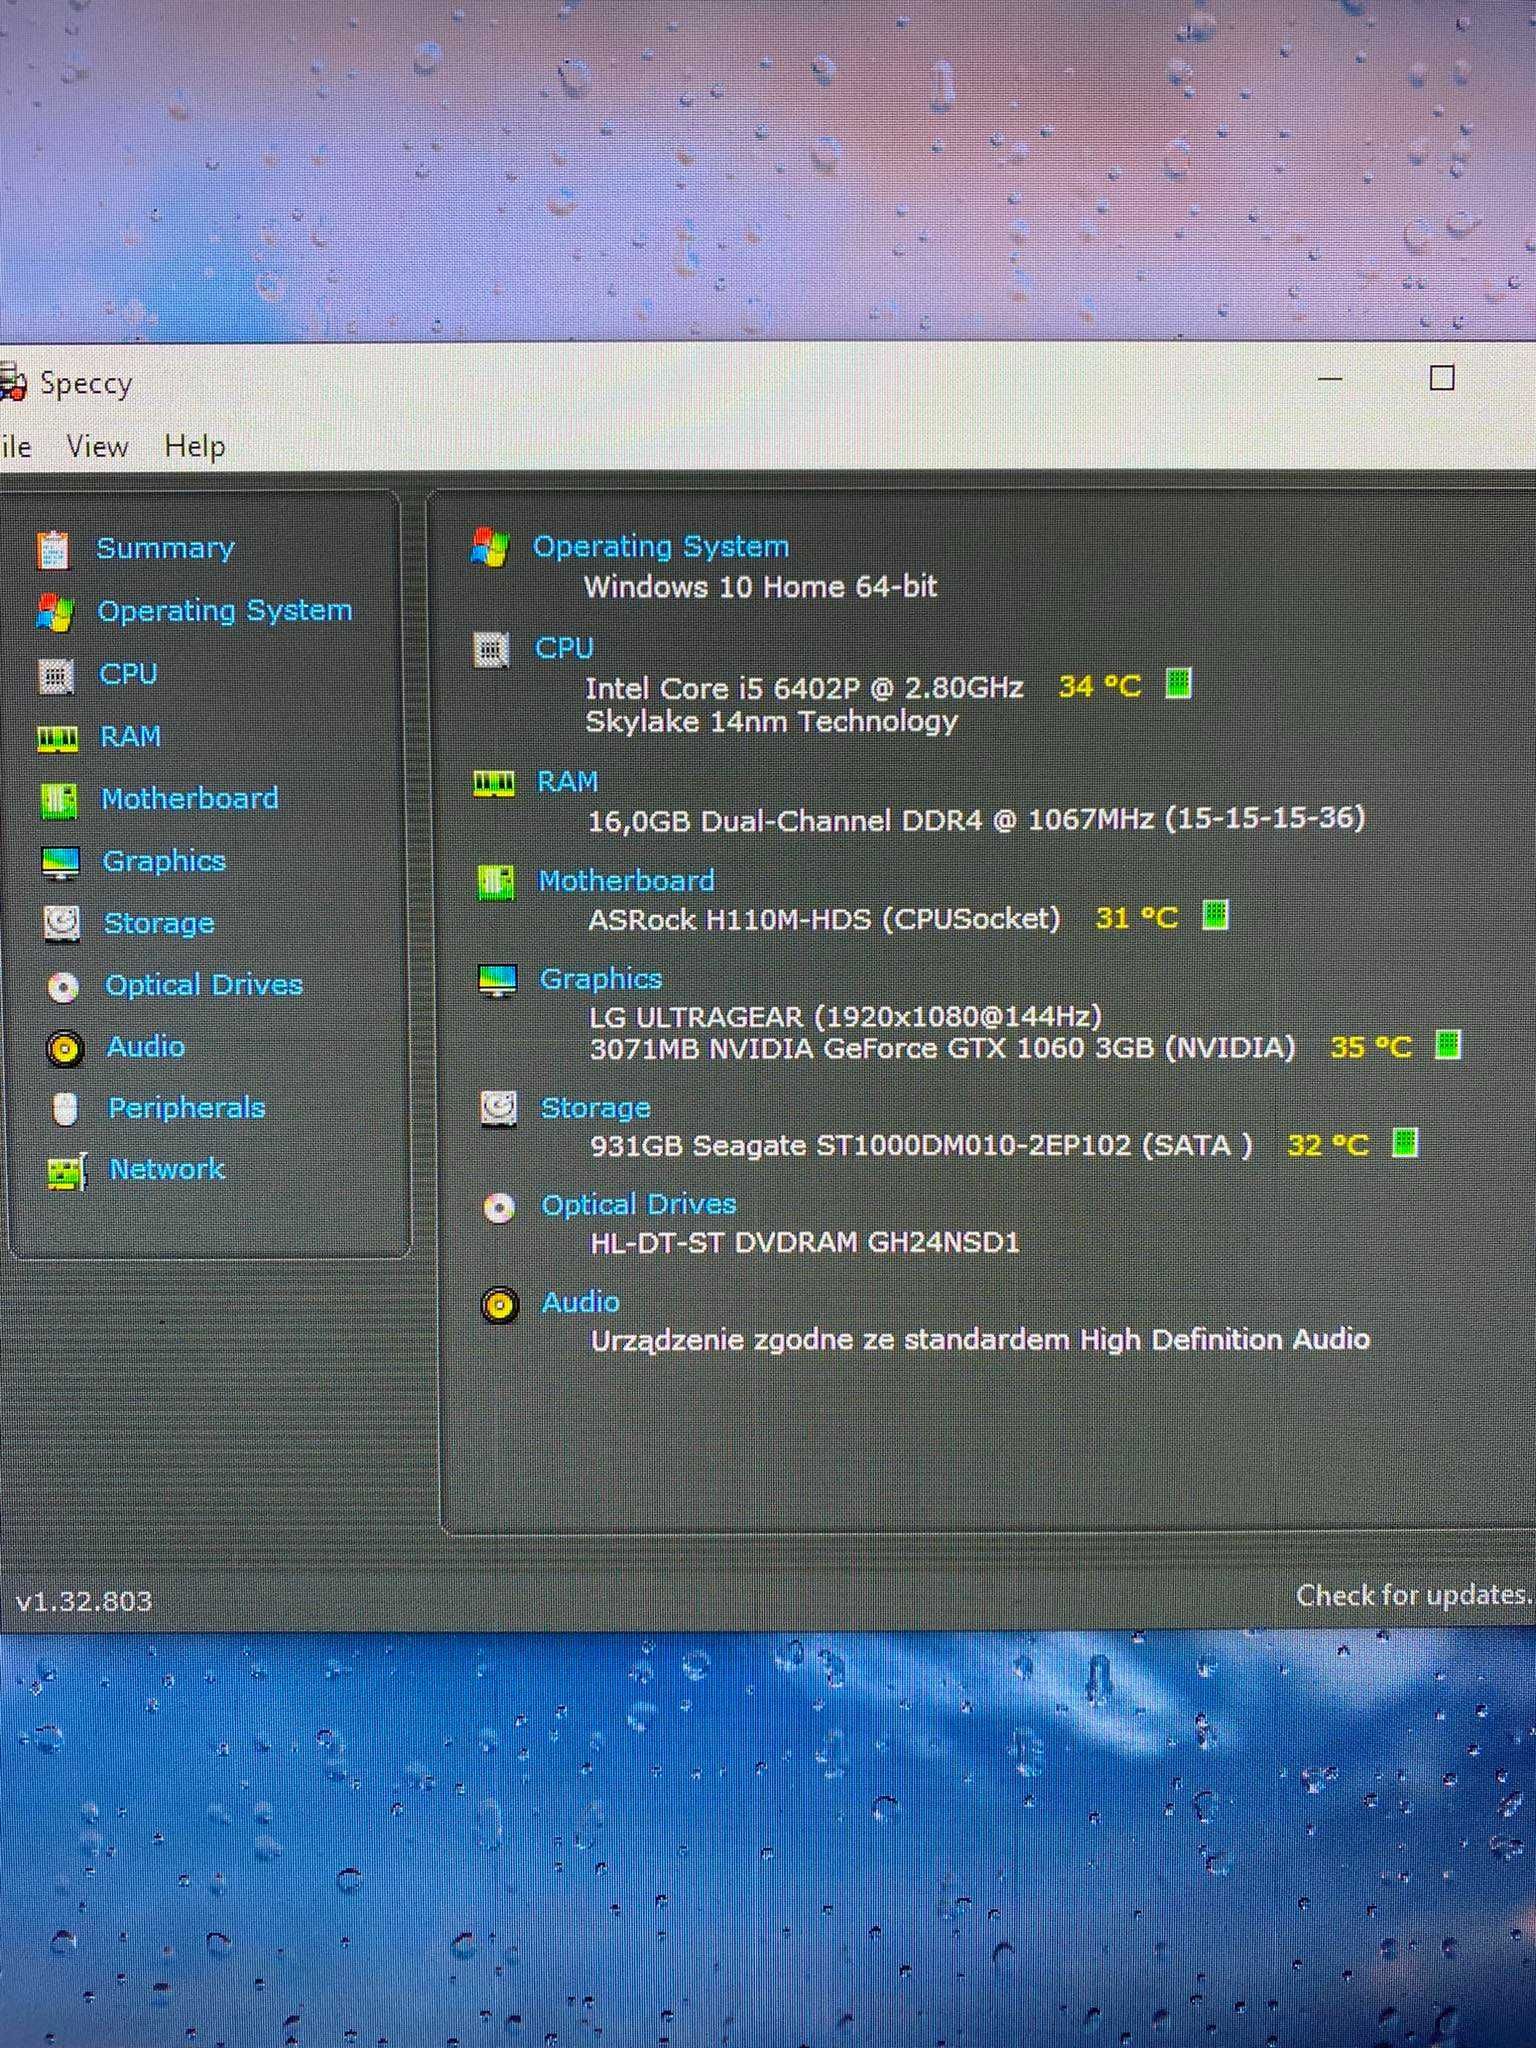Open the RAM sidebar entry
Screen dimensions: 1536x2048
tap(130, 737)
